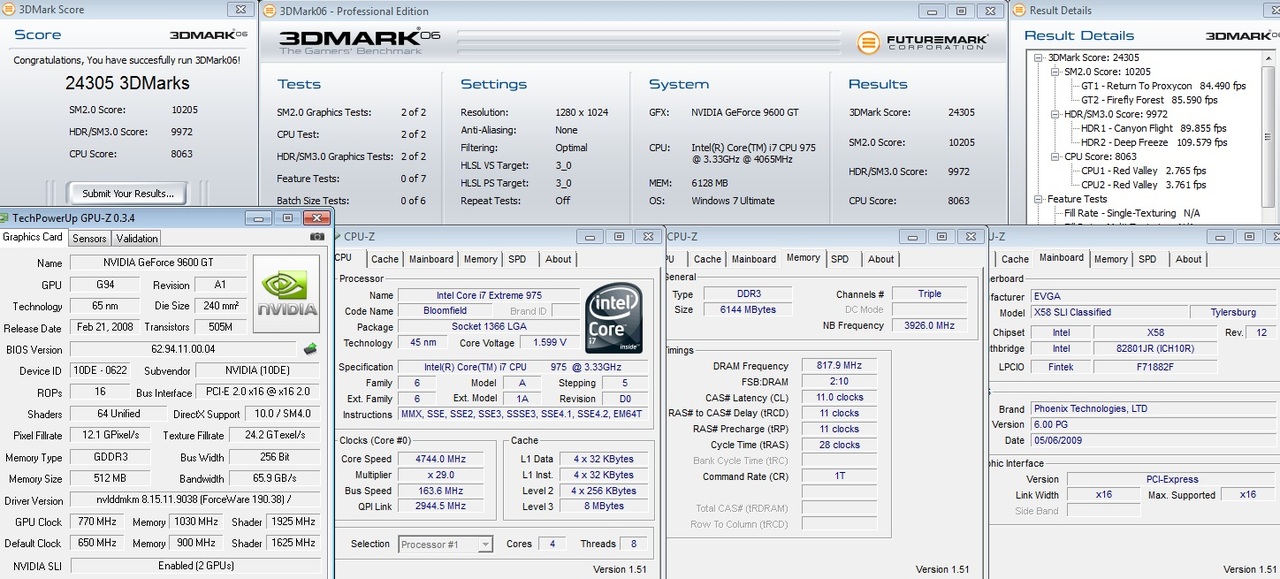Click the Driver Version field in GPU-Z
The height and width of the screenshot is (579, 1280).
[196, 501]
